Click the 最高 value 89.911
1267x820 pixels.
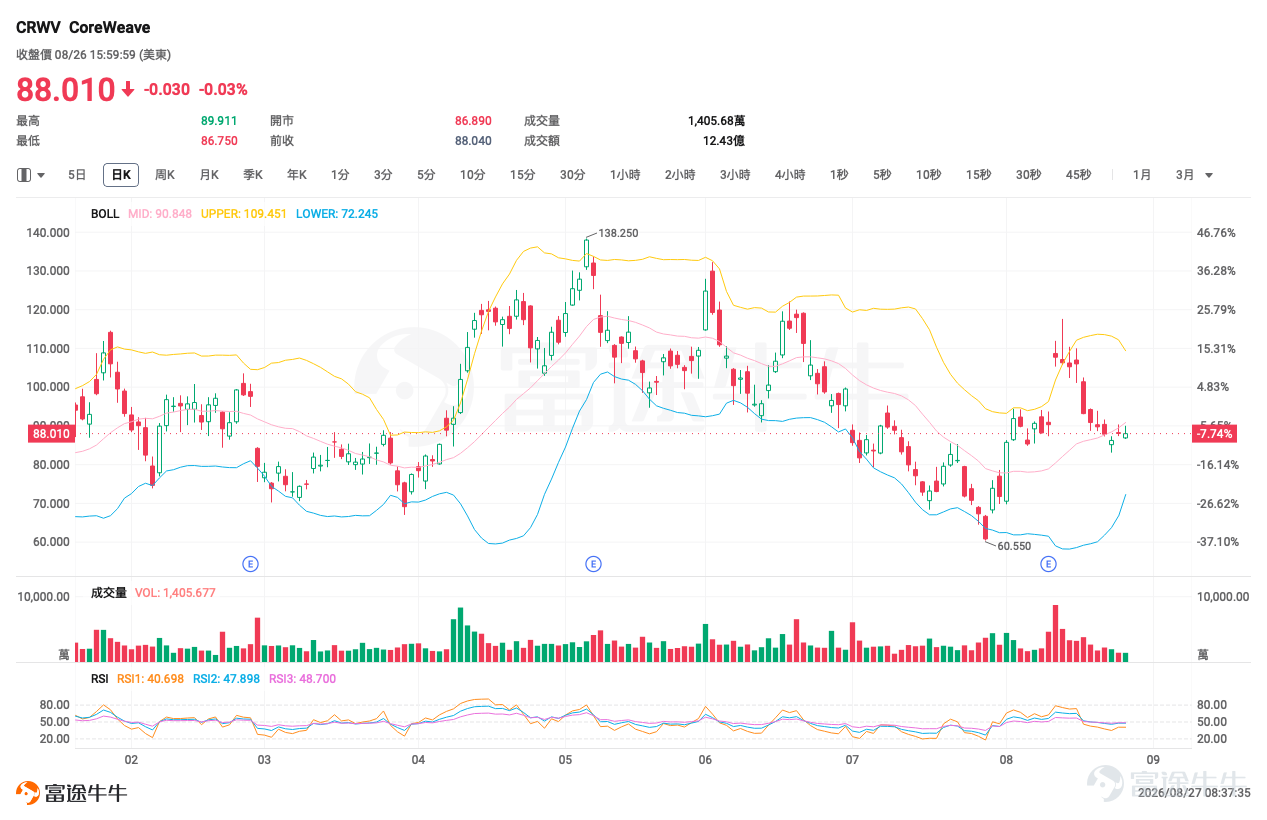click(x=219, y=121)
